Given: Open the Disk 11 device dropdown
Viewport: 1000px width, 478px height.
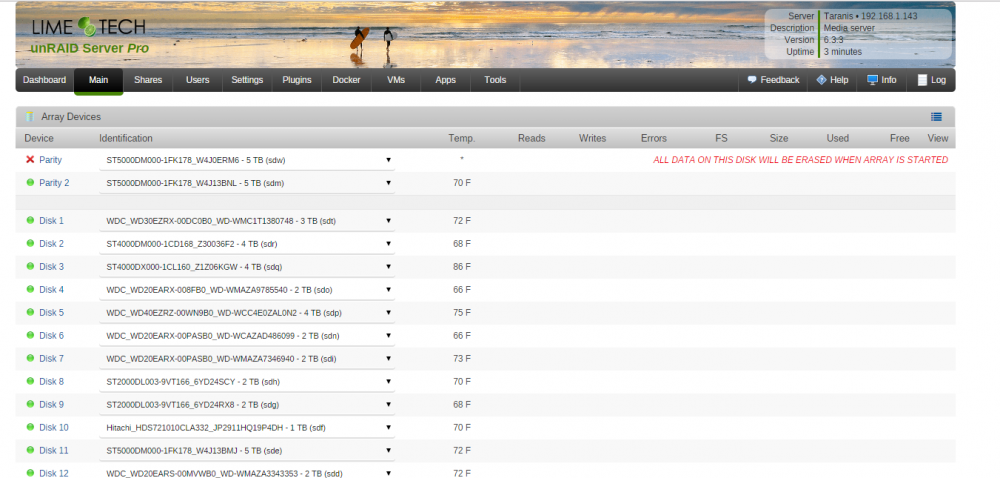Looking at the screenshot, I should coord(247,450).
